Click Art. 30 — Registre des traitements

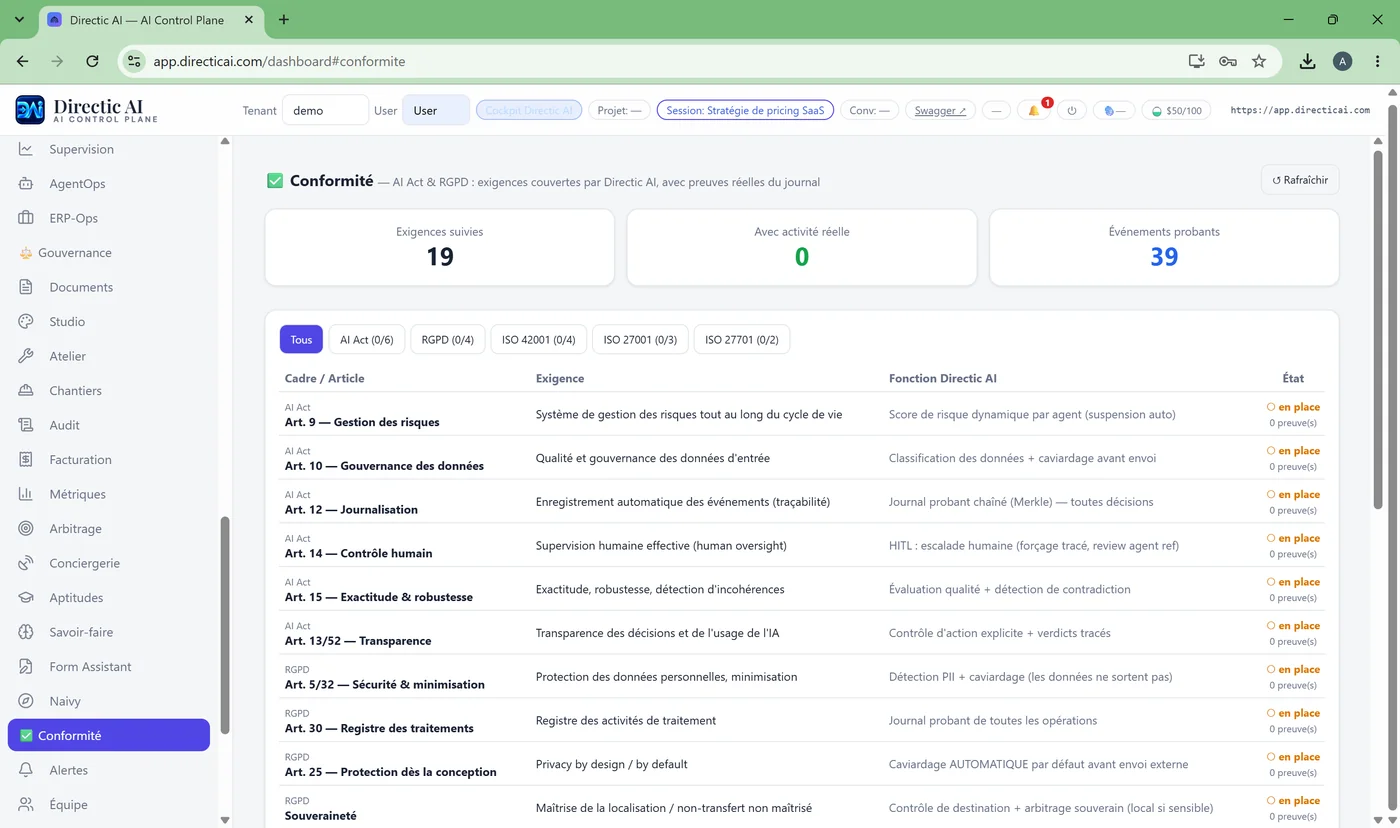point(379,728)
